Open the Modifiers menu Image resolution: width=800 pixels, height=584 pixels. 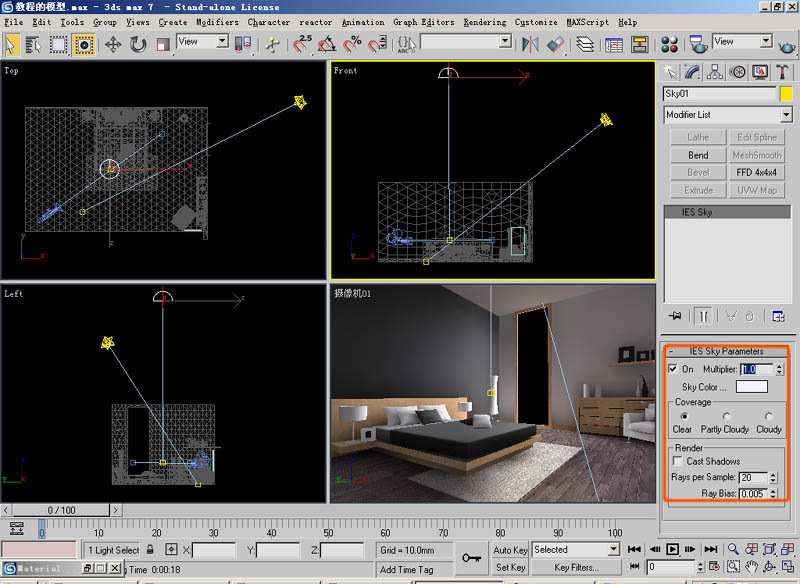[217, 22]
